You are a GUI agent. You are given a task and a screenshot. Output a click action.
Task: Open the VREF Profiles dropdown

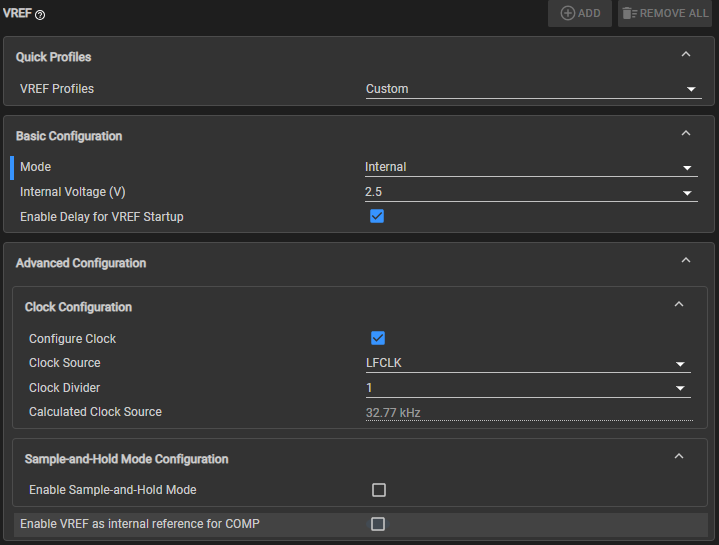534,89
